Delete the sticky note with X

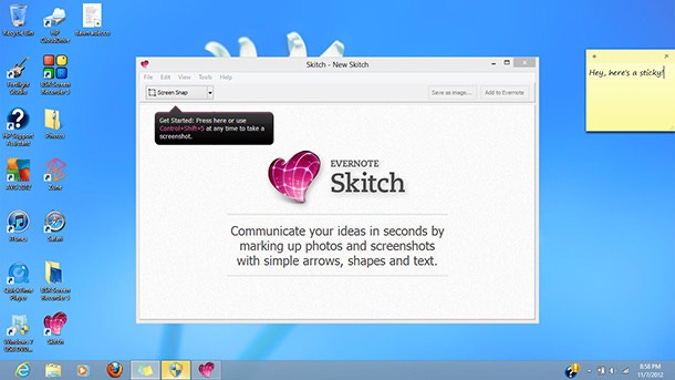click(x=666, y=56)
